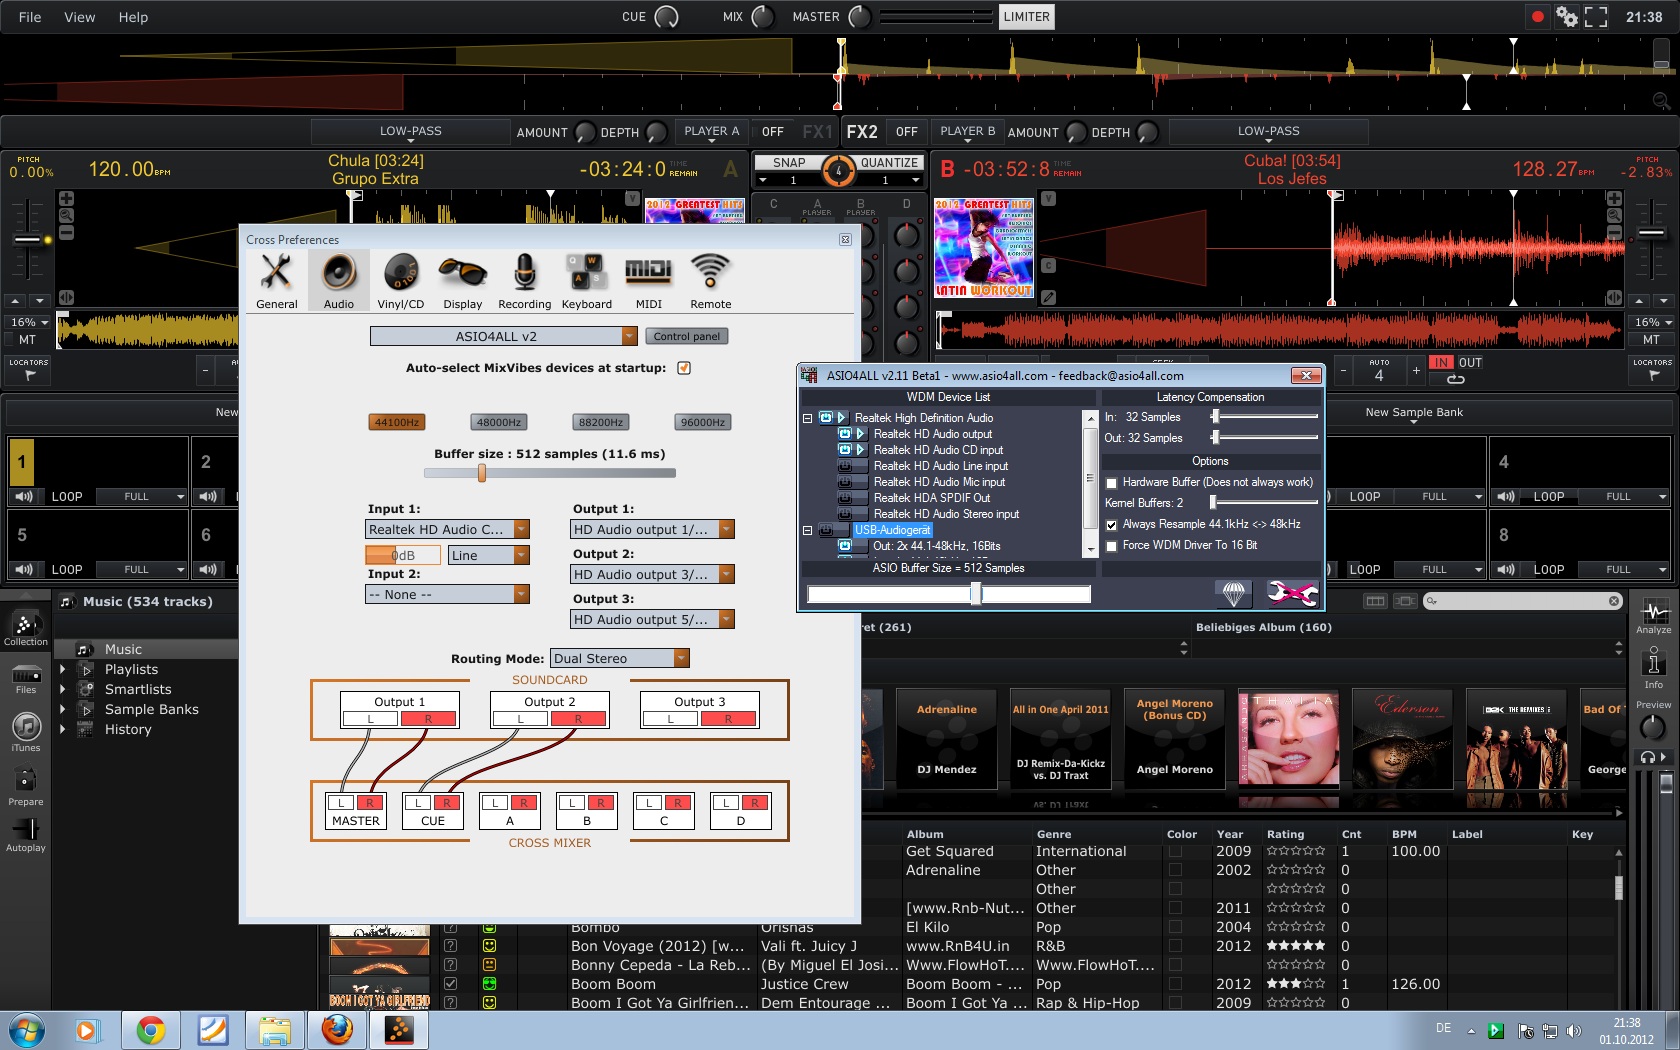Collapse Realtek High Definition Audio tree

807,418
